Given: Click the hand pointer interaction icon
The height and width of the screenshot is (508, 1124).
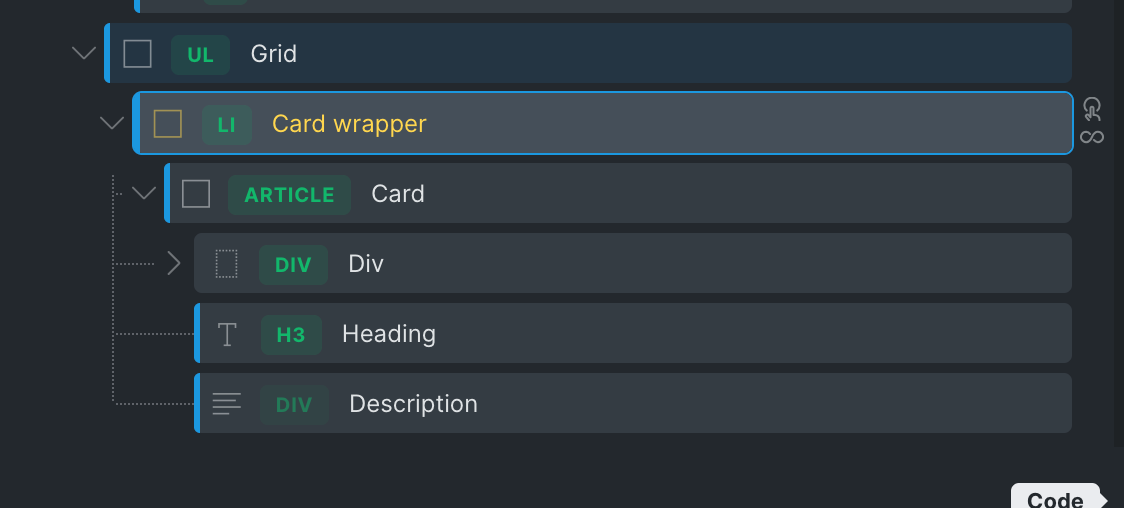Looking at the screenshot, I should coord(1092,108).
